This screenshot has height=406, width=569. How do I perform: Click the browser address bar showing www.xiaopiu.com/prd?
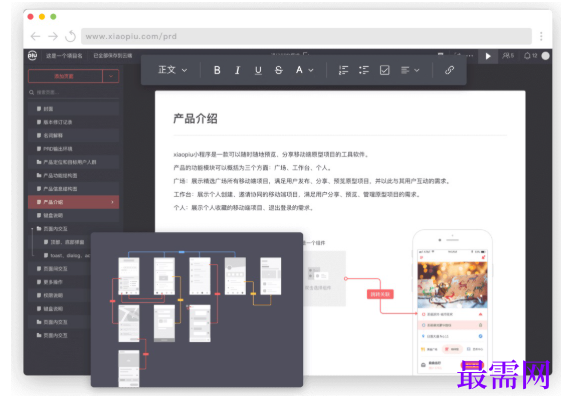tap(306, 36)
